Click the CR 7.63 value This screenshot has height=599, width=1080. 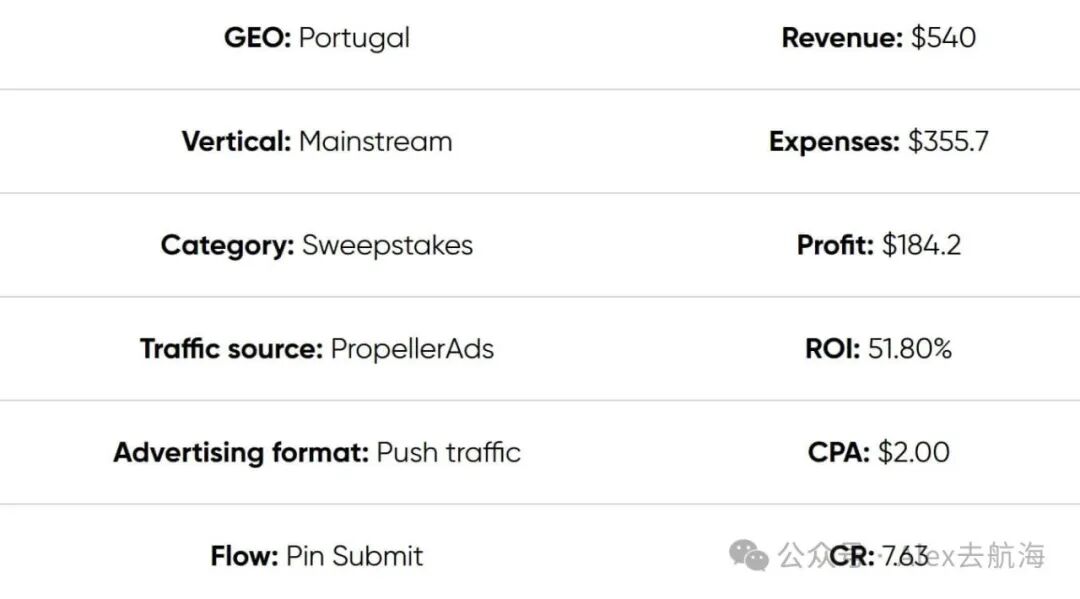click(879, 556)
